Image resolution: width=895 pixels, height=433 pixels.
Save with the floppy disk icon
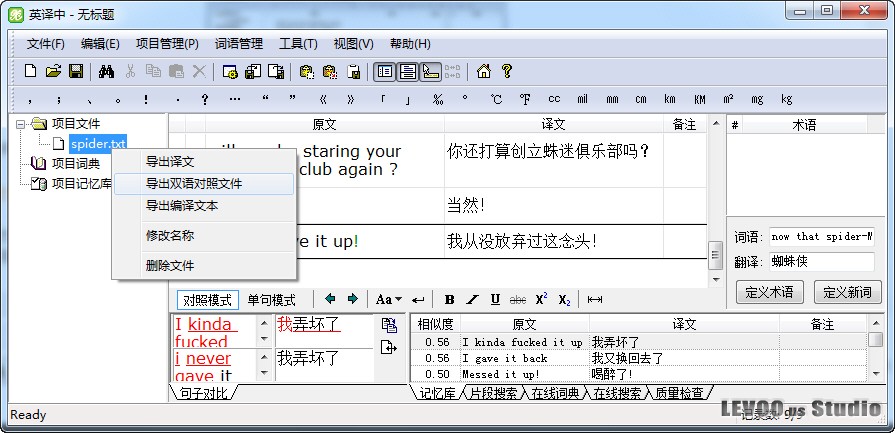pos(76,71)
